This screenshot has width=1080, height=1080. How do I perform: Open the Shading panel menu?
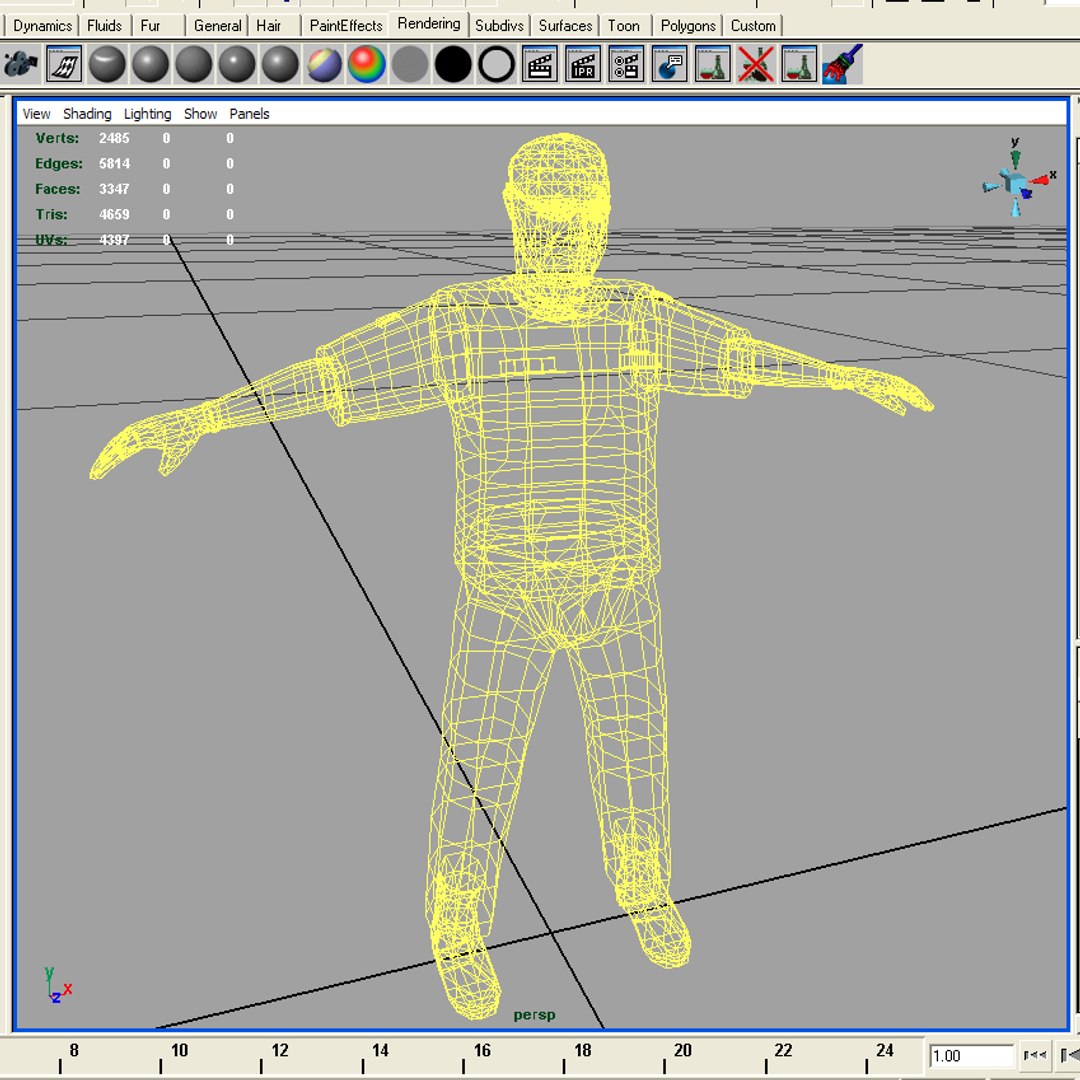pos(87,114)
